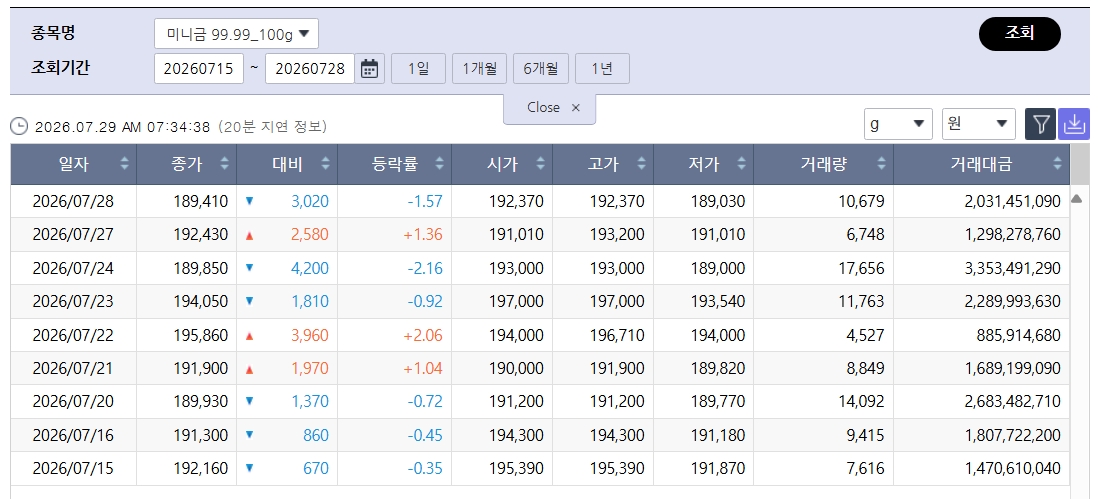
Task: Click the start date field 20260715
Action: (x=199, y=69)
